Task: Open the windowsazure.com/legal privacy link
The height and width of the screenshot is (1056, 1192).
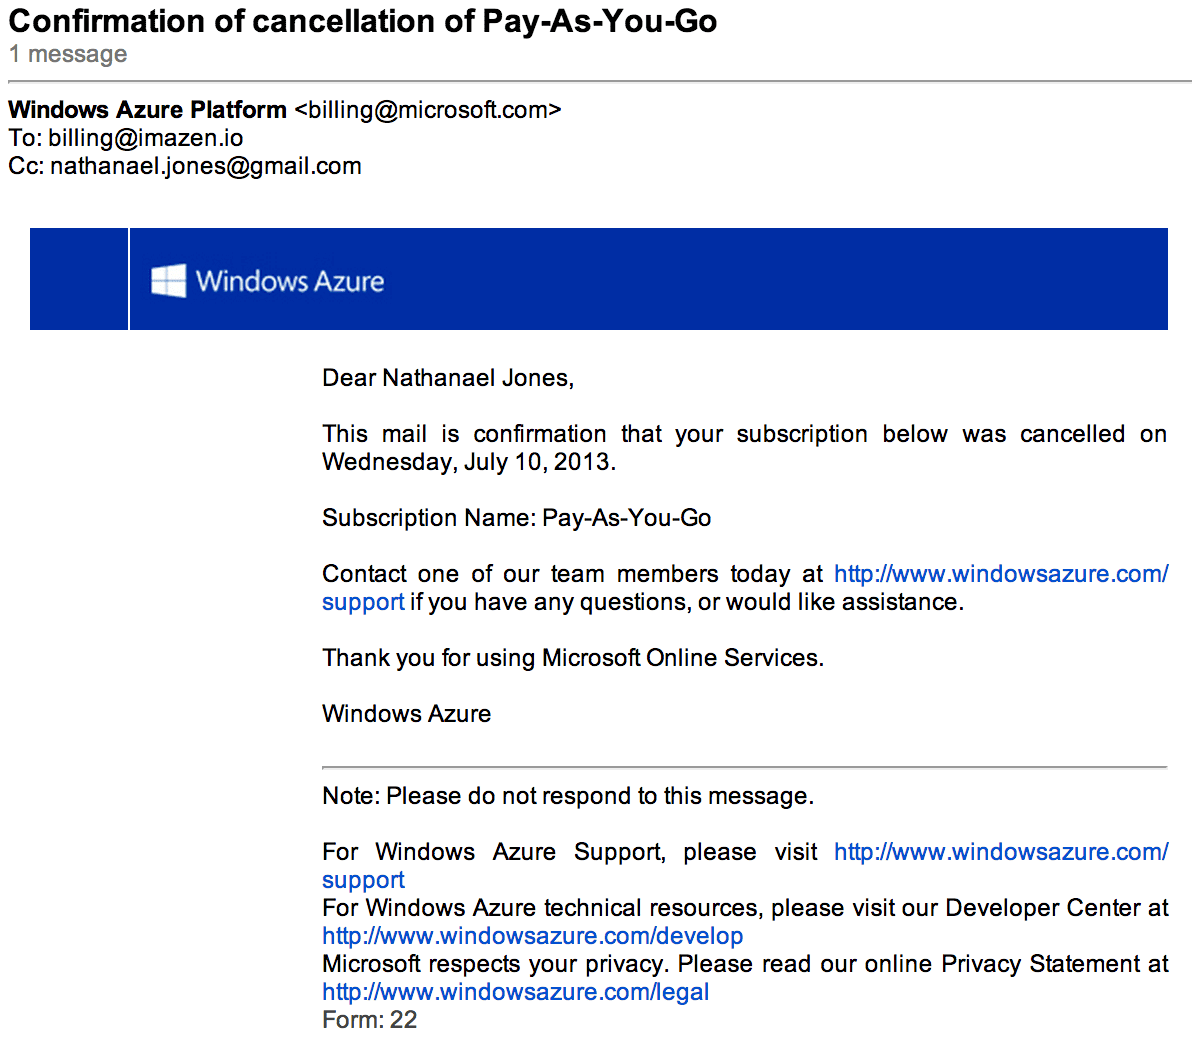Action: tap(515, 992)
